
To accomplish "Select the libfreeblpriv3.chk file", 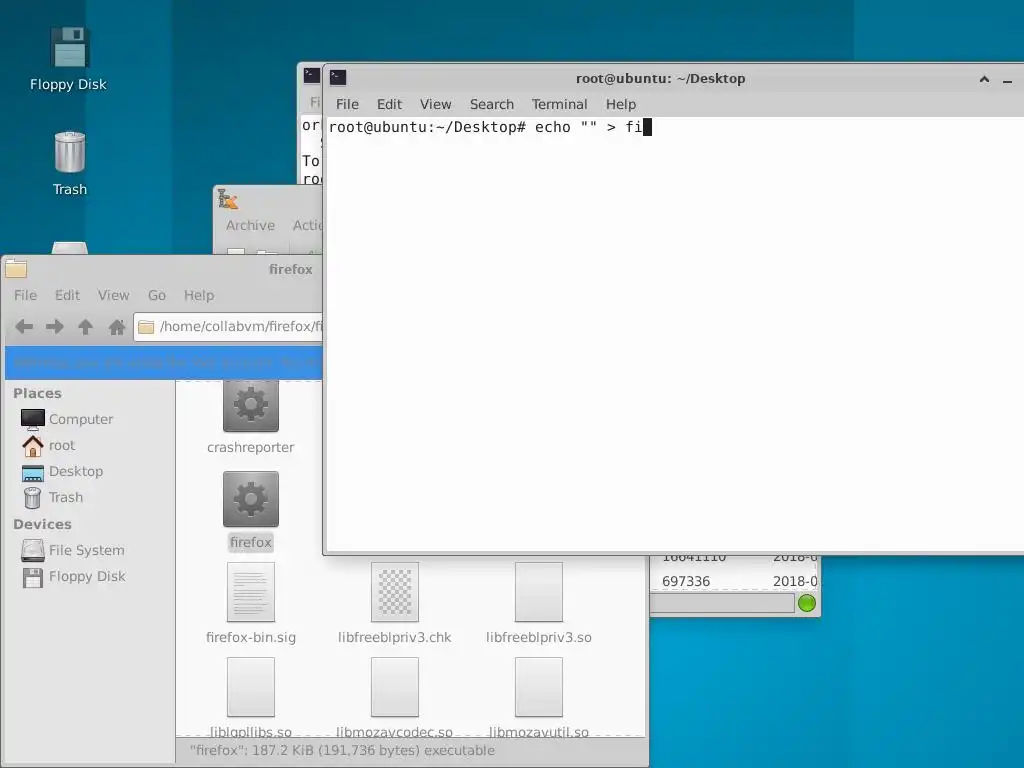I will coord(394,592).
